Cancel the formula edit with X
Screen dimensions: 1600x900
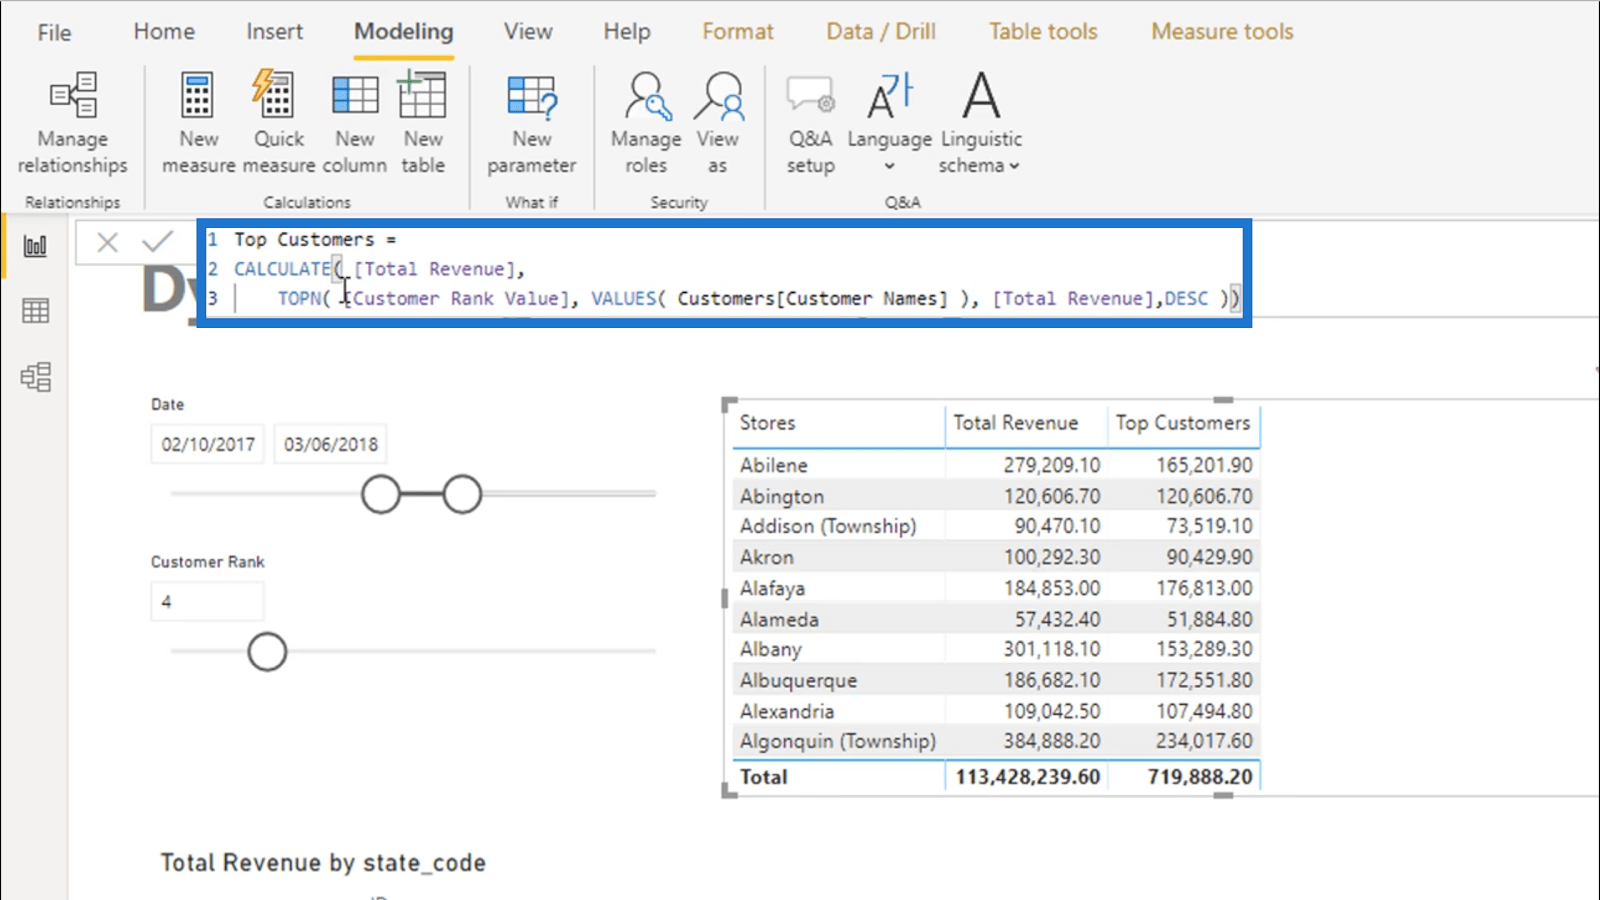[x=108, y=242]
